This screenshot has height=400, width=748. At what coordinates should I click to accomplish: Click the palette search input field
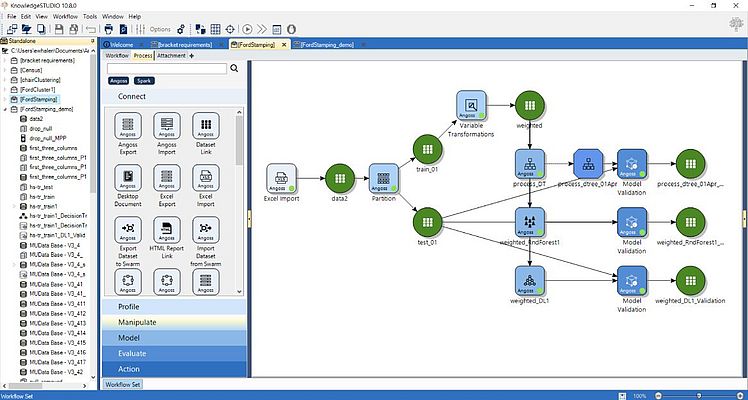166,69
